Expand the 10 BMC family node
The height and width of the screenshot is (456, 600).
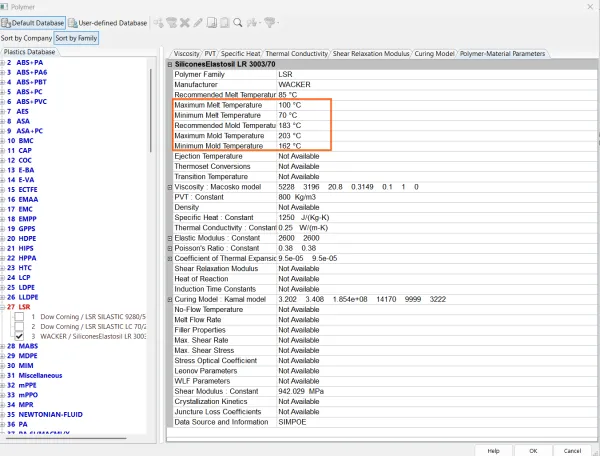tap(2, 141)
